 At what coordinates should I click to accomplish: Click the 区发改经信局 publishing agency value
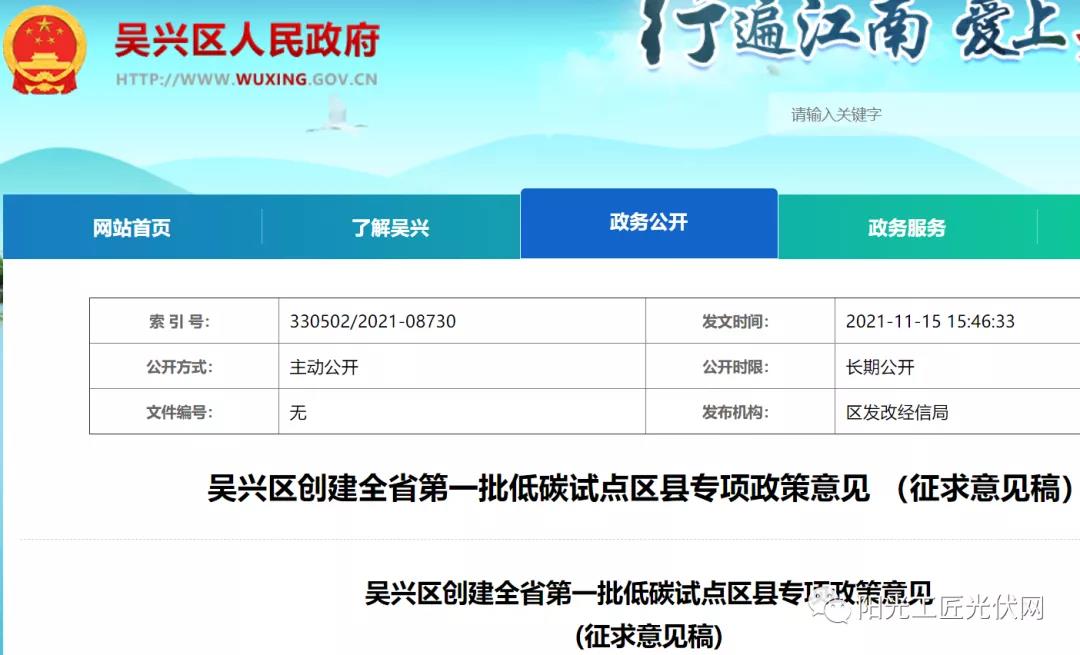click(897, 412)
